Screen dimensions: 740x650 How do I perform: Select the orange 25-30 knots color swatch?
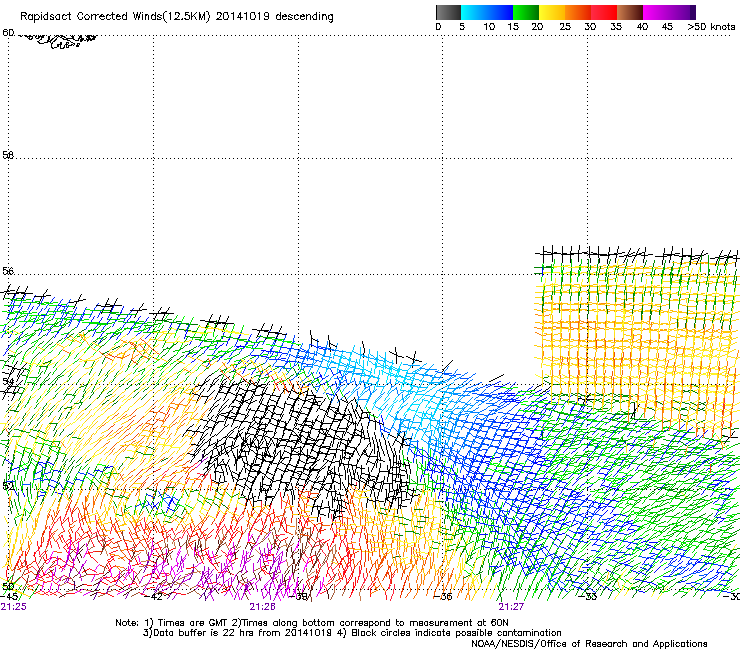click(x=578, y=12)
